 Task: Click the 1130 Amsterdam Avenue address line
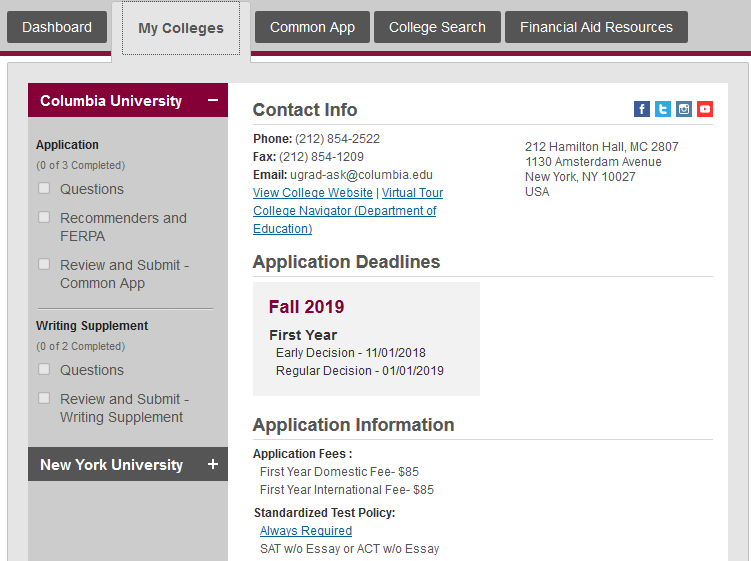(x=593, y=162)
